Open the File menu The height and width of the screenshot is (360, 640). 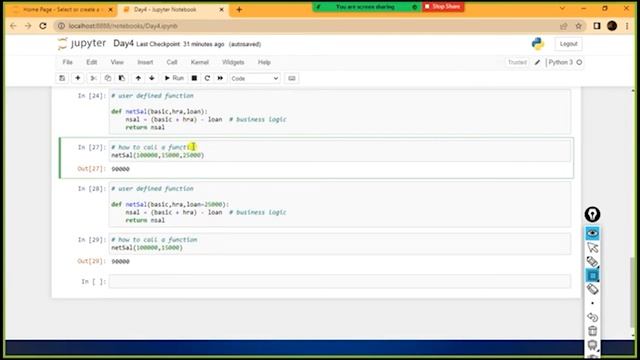pyautogui.click(x=68, y=62)
